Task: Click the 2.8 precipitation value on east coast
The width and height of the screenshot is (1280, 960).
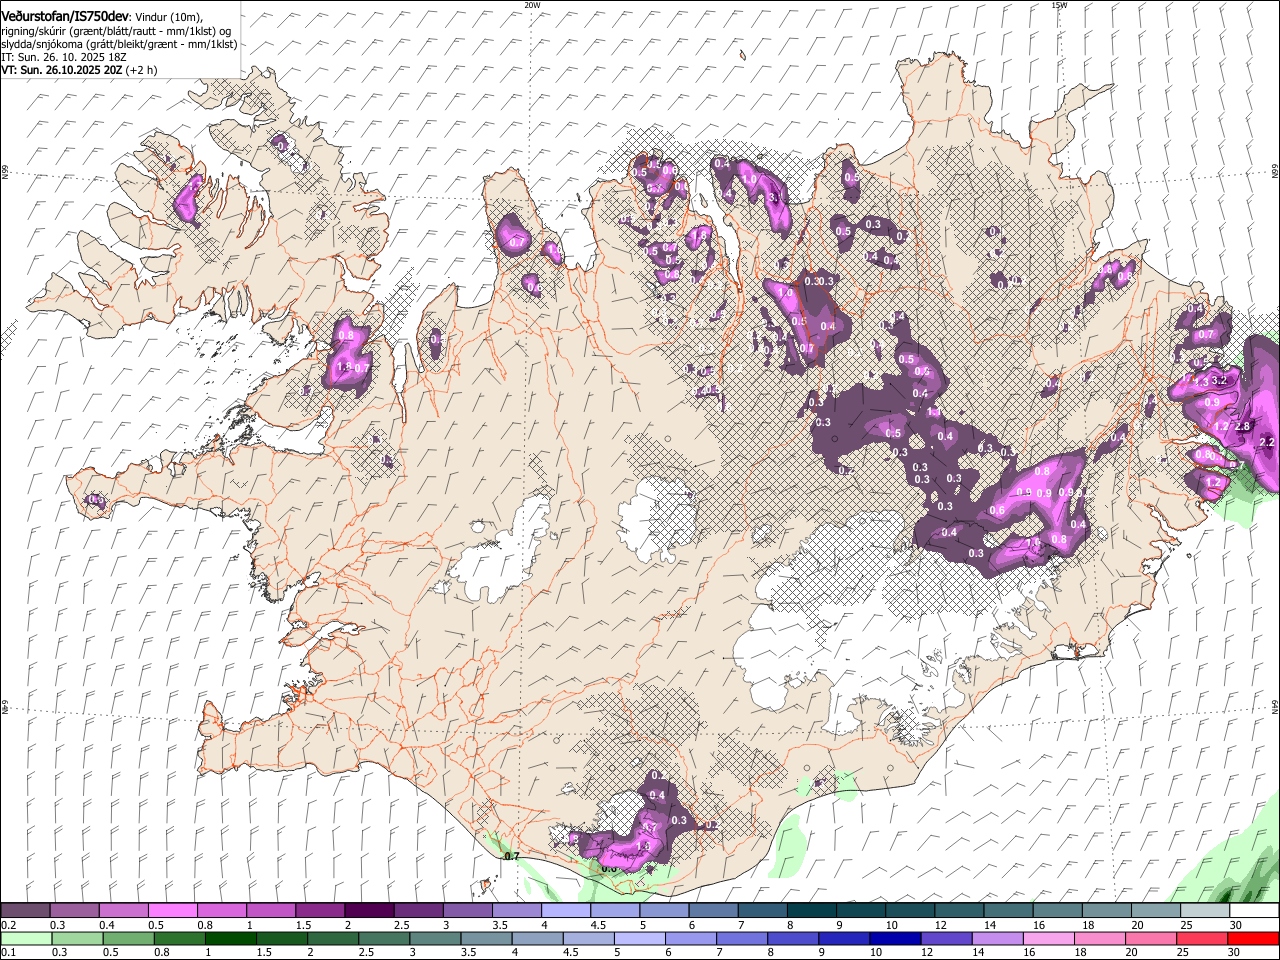Action: (1243, 427)
